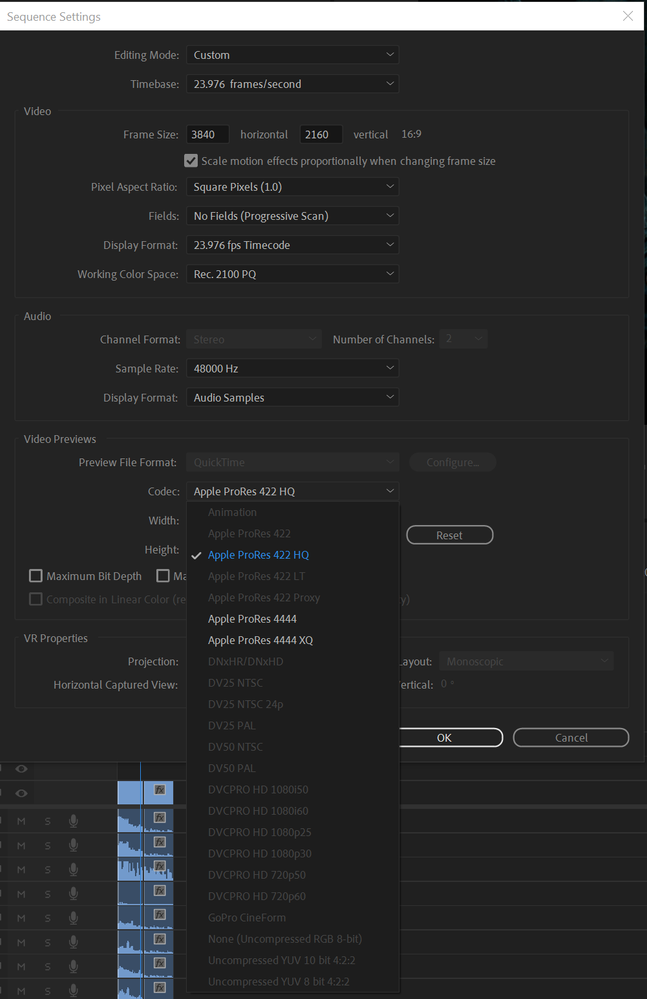Click the fx badge on the topmost audio clip
The width and height of the screenshot is (647, 999).
160,817
